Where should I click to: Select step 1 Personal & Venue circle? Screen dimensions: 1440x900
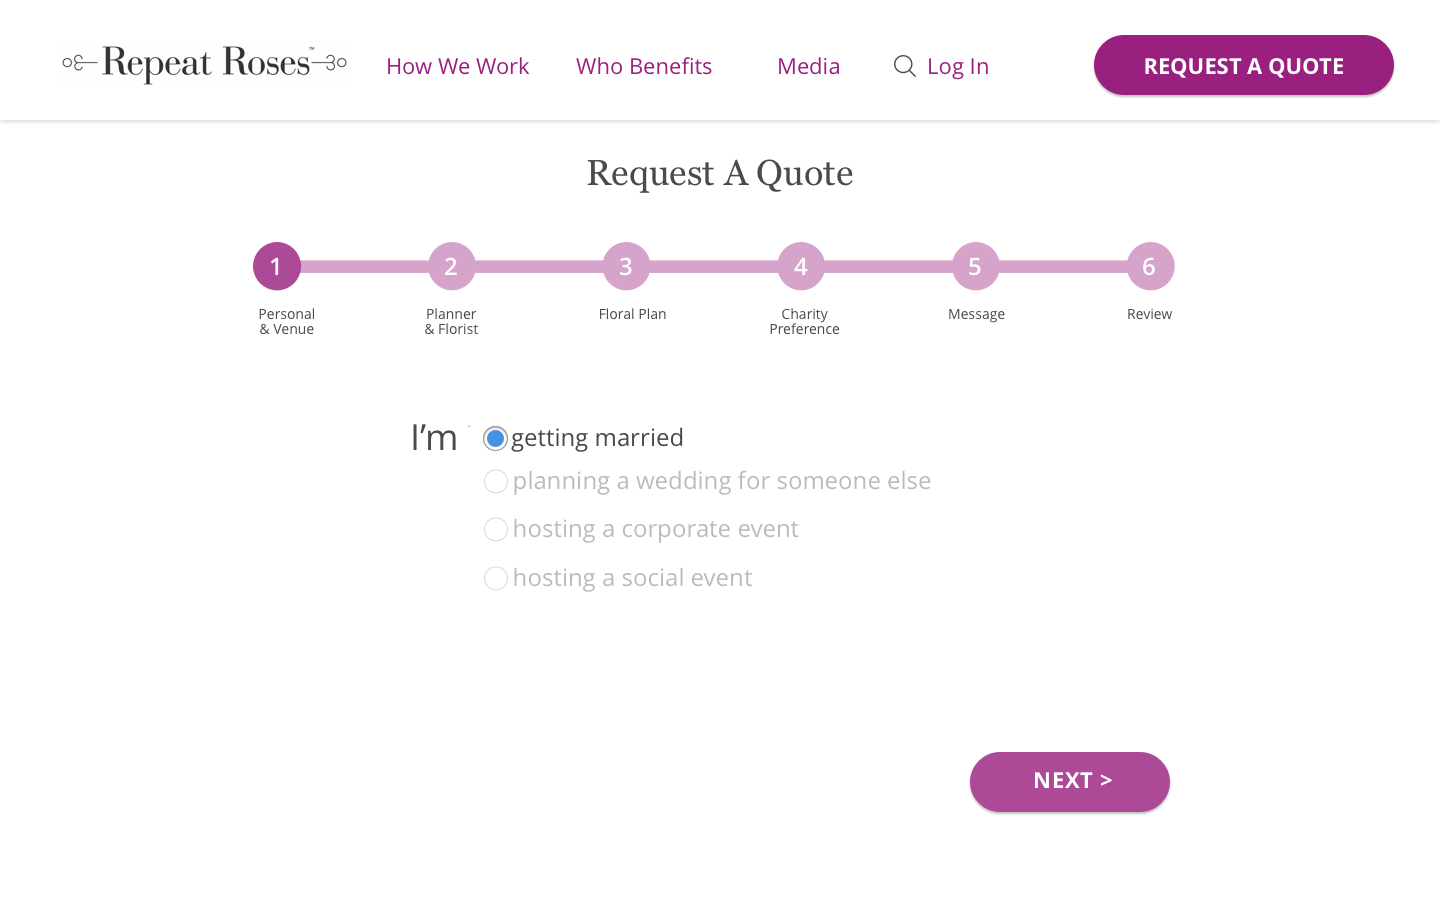277,266
